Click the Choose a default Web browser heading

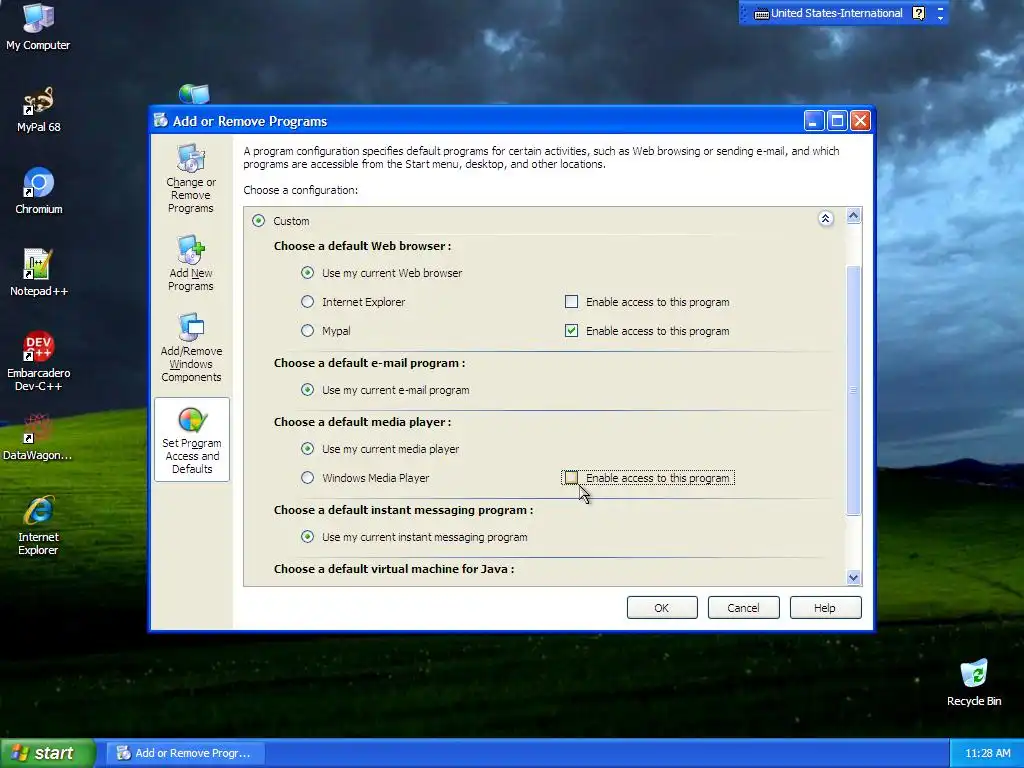[362, 246]
